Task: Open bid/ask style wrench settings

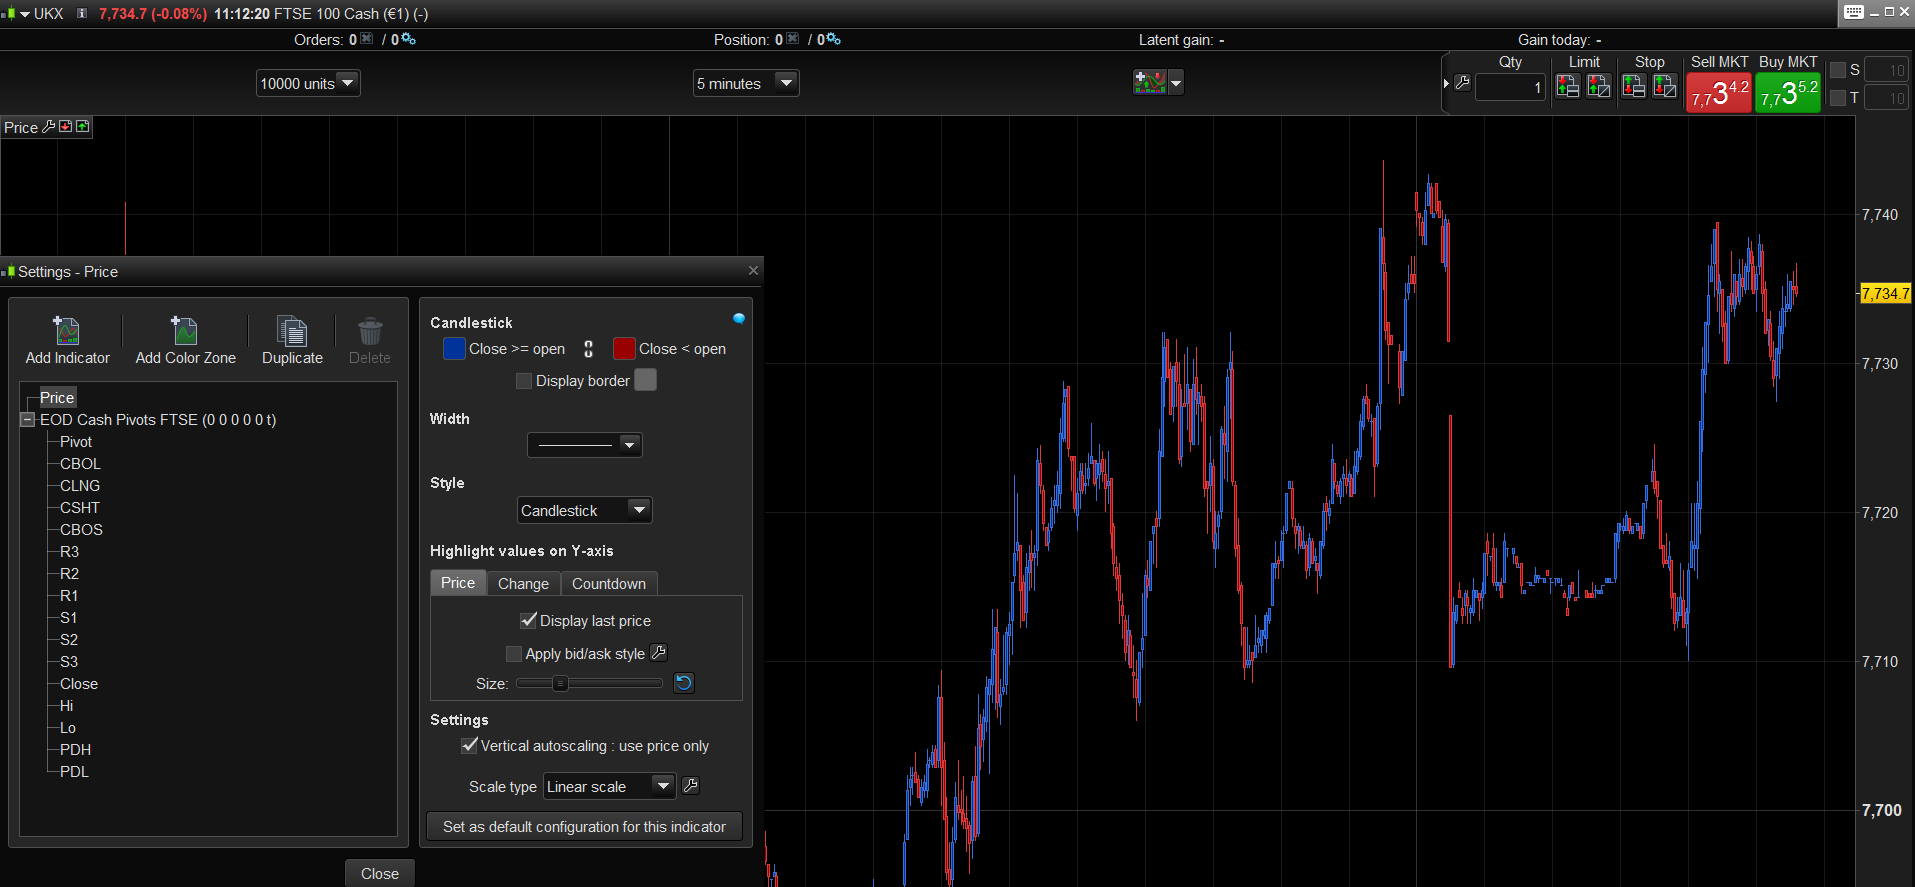Action: tap(659, 653)
